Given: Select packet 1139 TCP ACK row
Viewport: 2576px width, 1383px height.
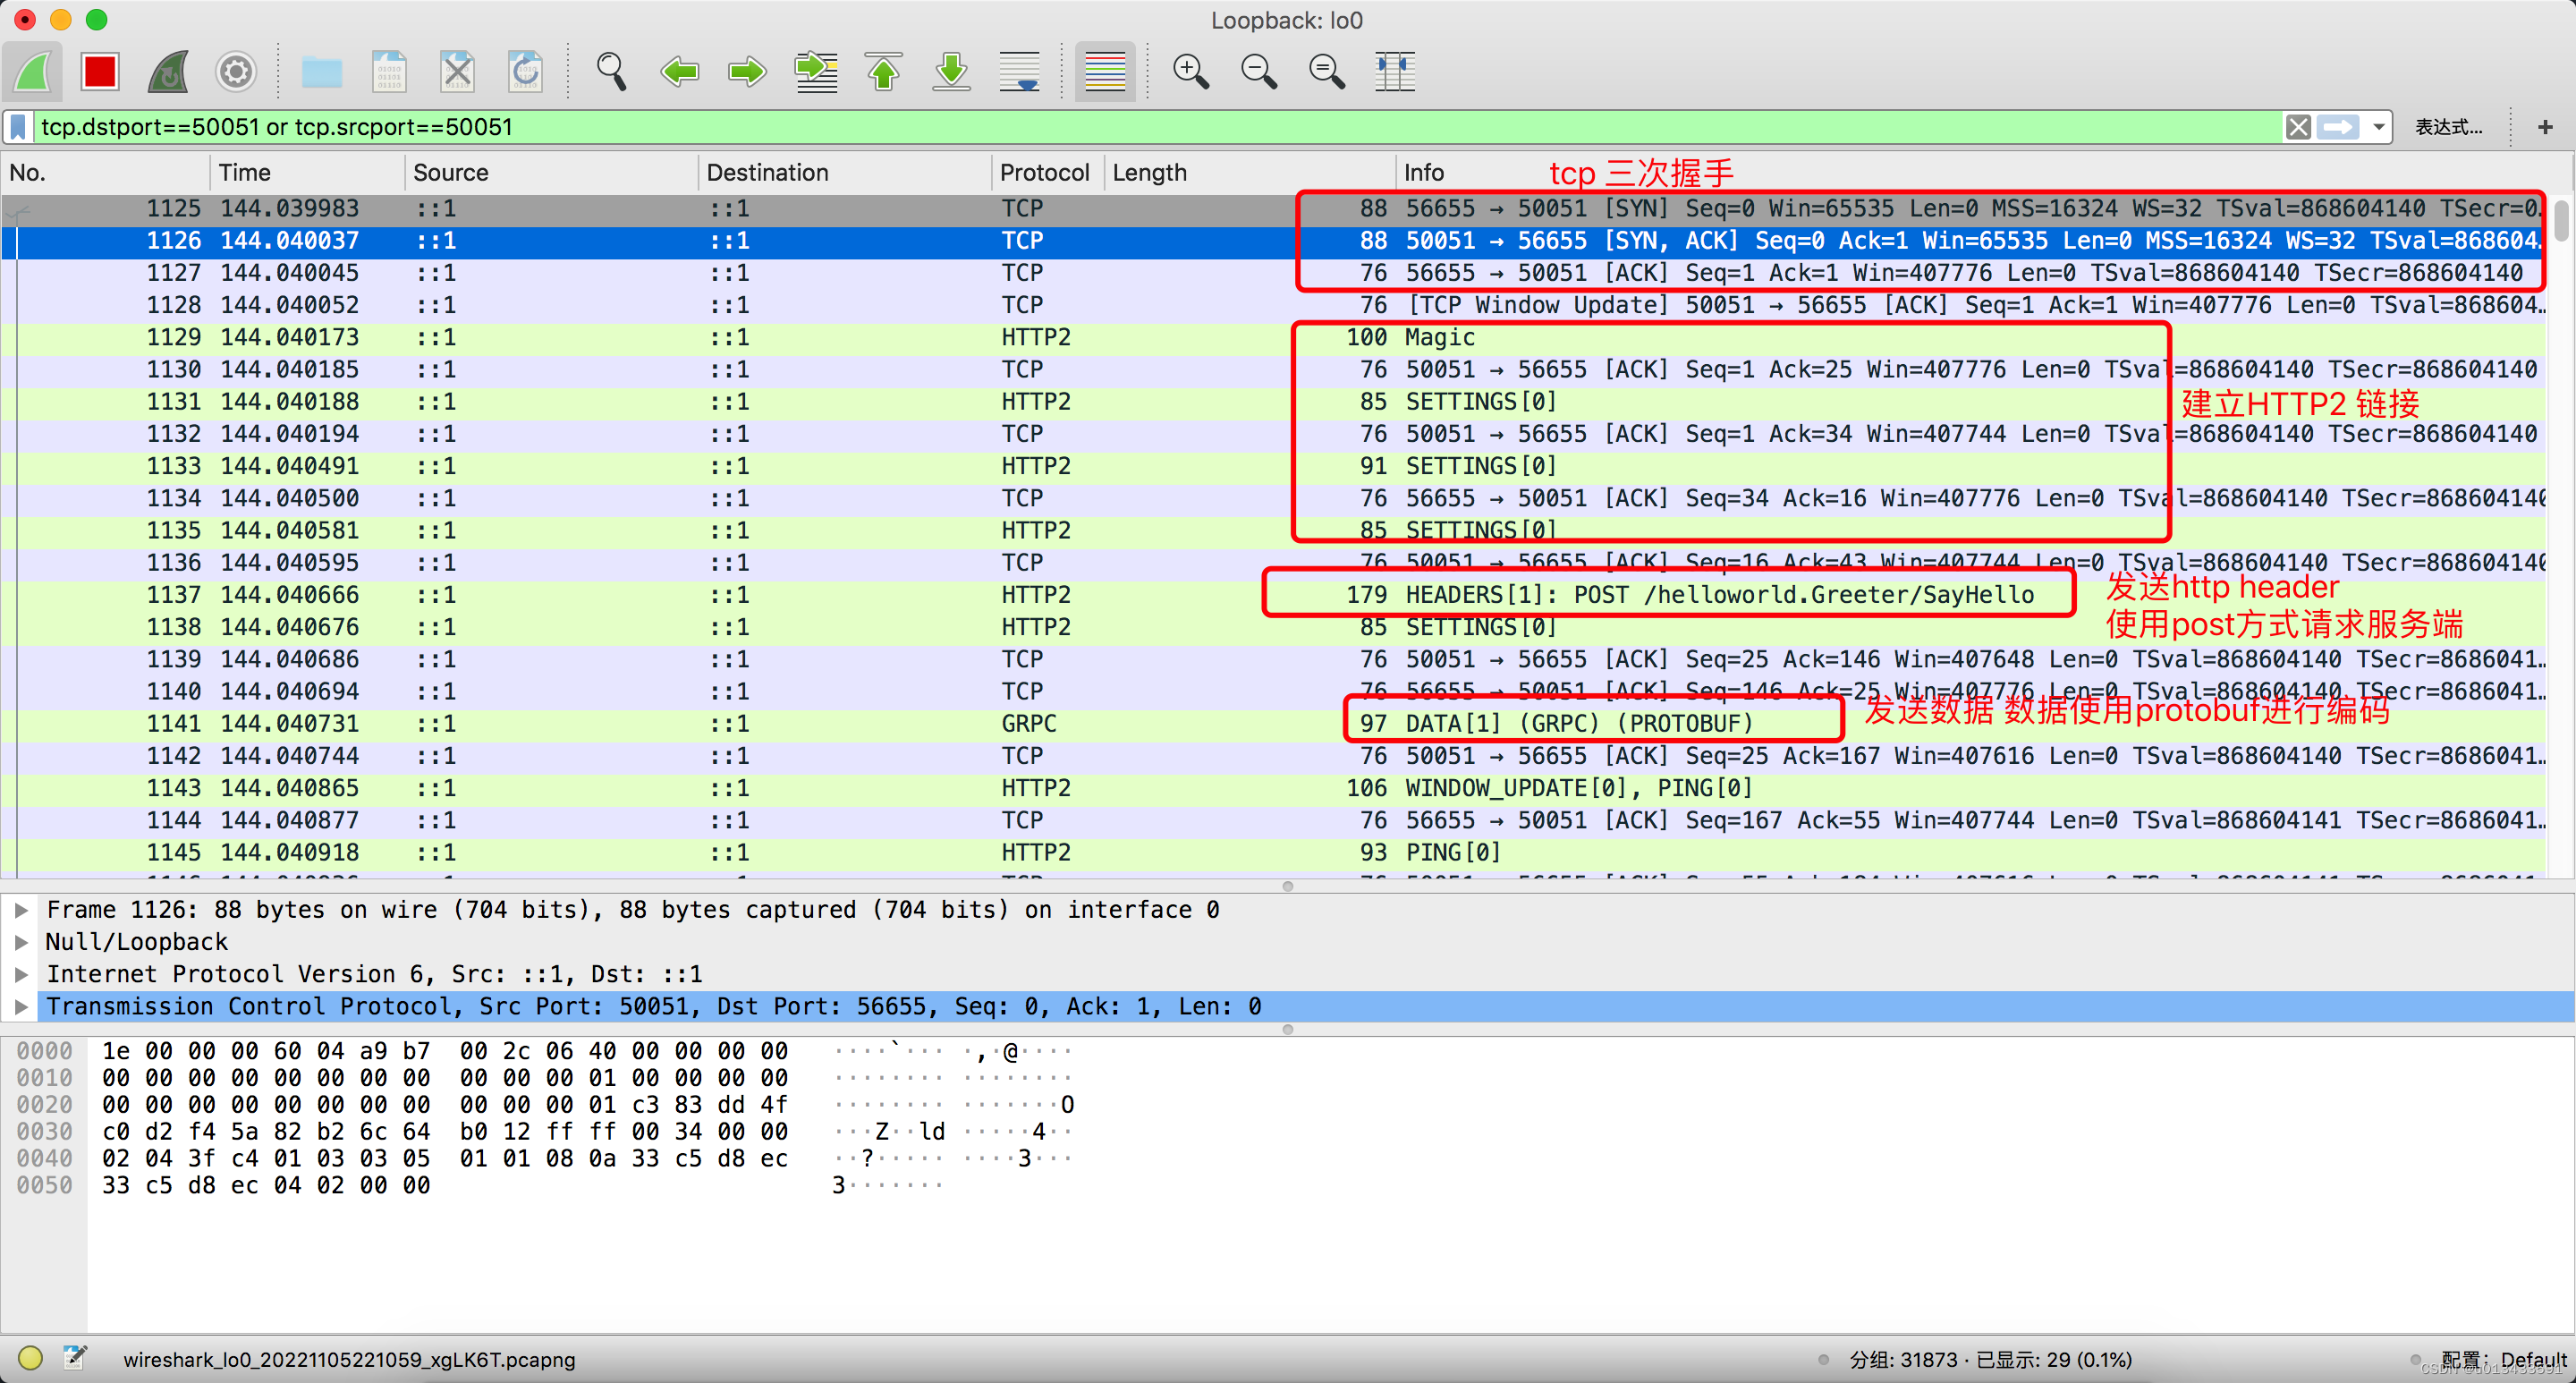Looking at the screenshot, I should (x=1274, y=660).
